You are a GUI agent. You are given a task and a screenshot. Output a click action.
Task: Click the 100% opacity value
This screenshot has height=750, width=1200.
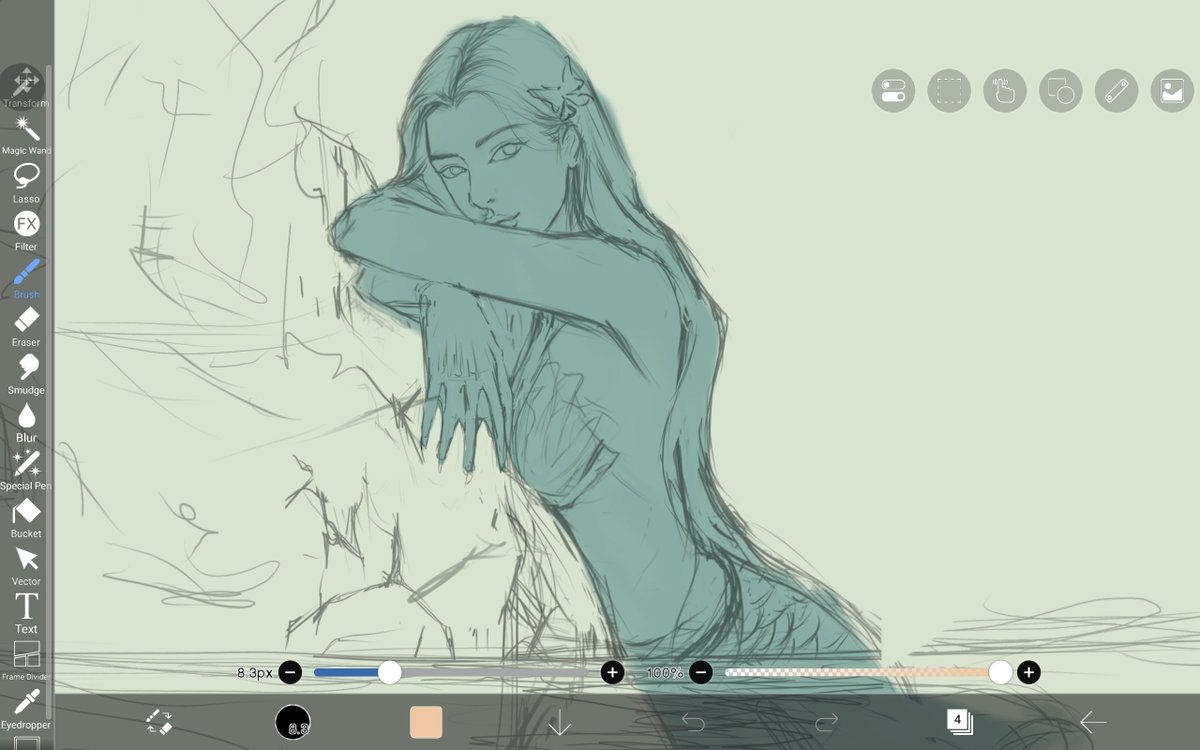pyautogui.click(x=665, y=673)
